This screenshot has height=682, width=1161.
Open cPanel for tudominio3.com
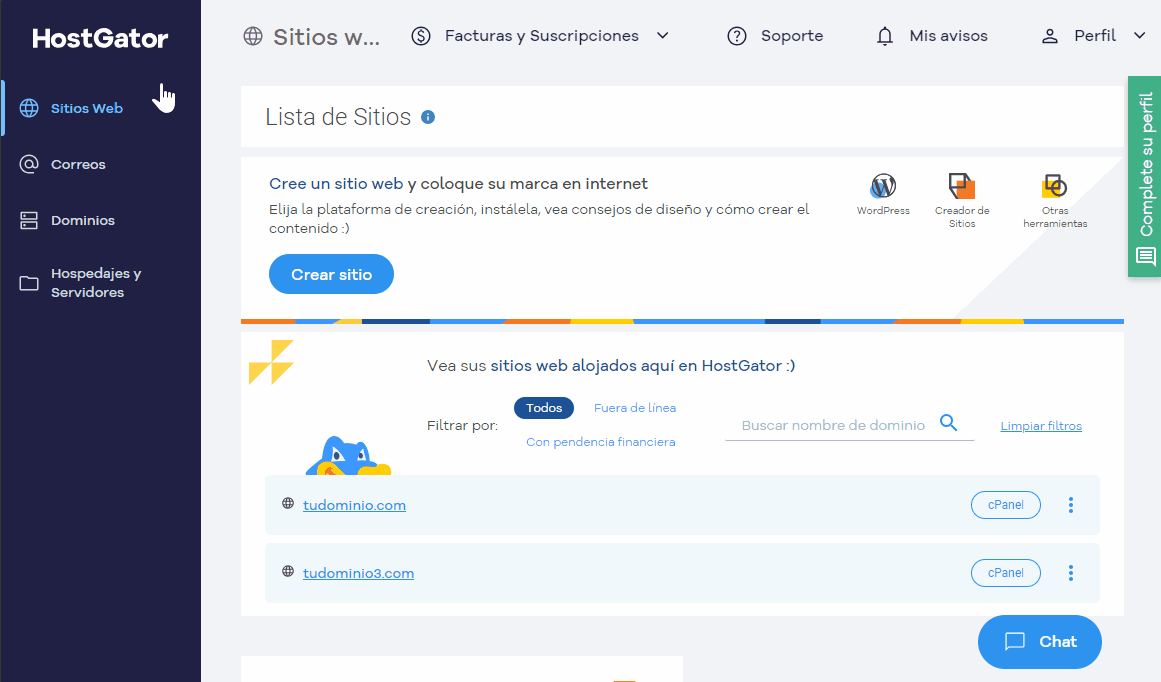click(x=1005, y=573)
